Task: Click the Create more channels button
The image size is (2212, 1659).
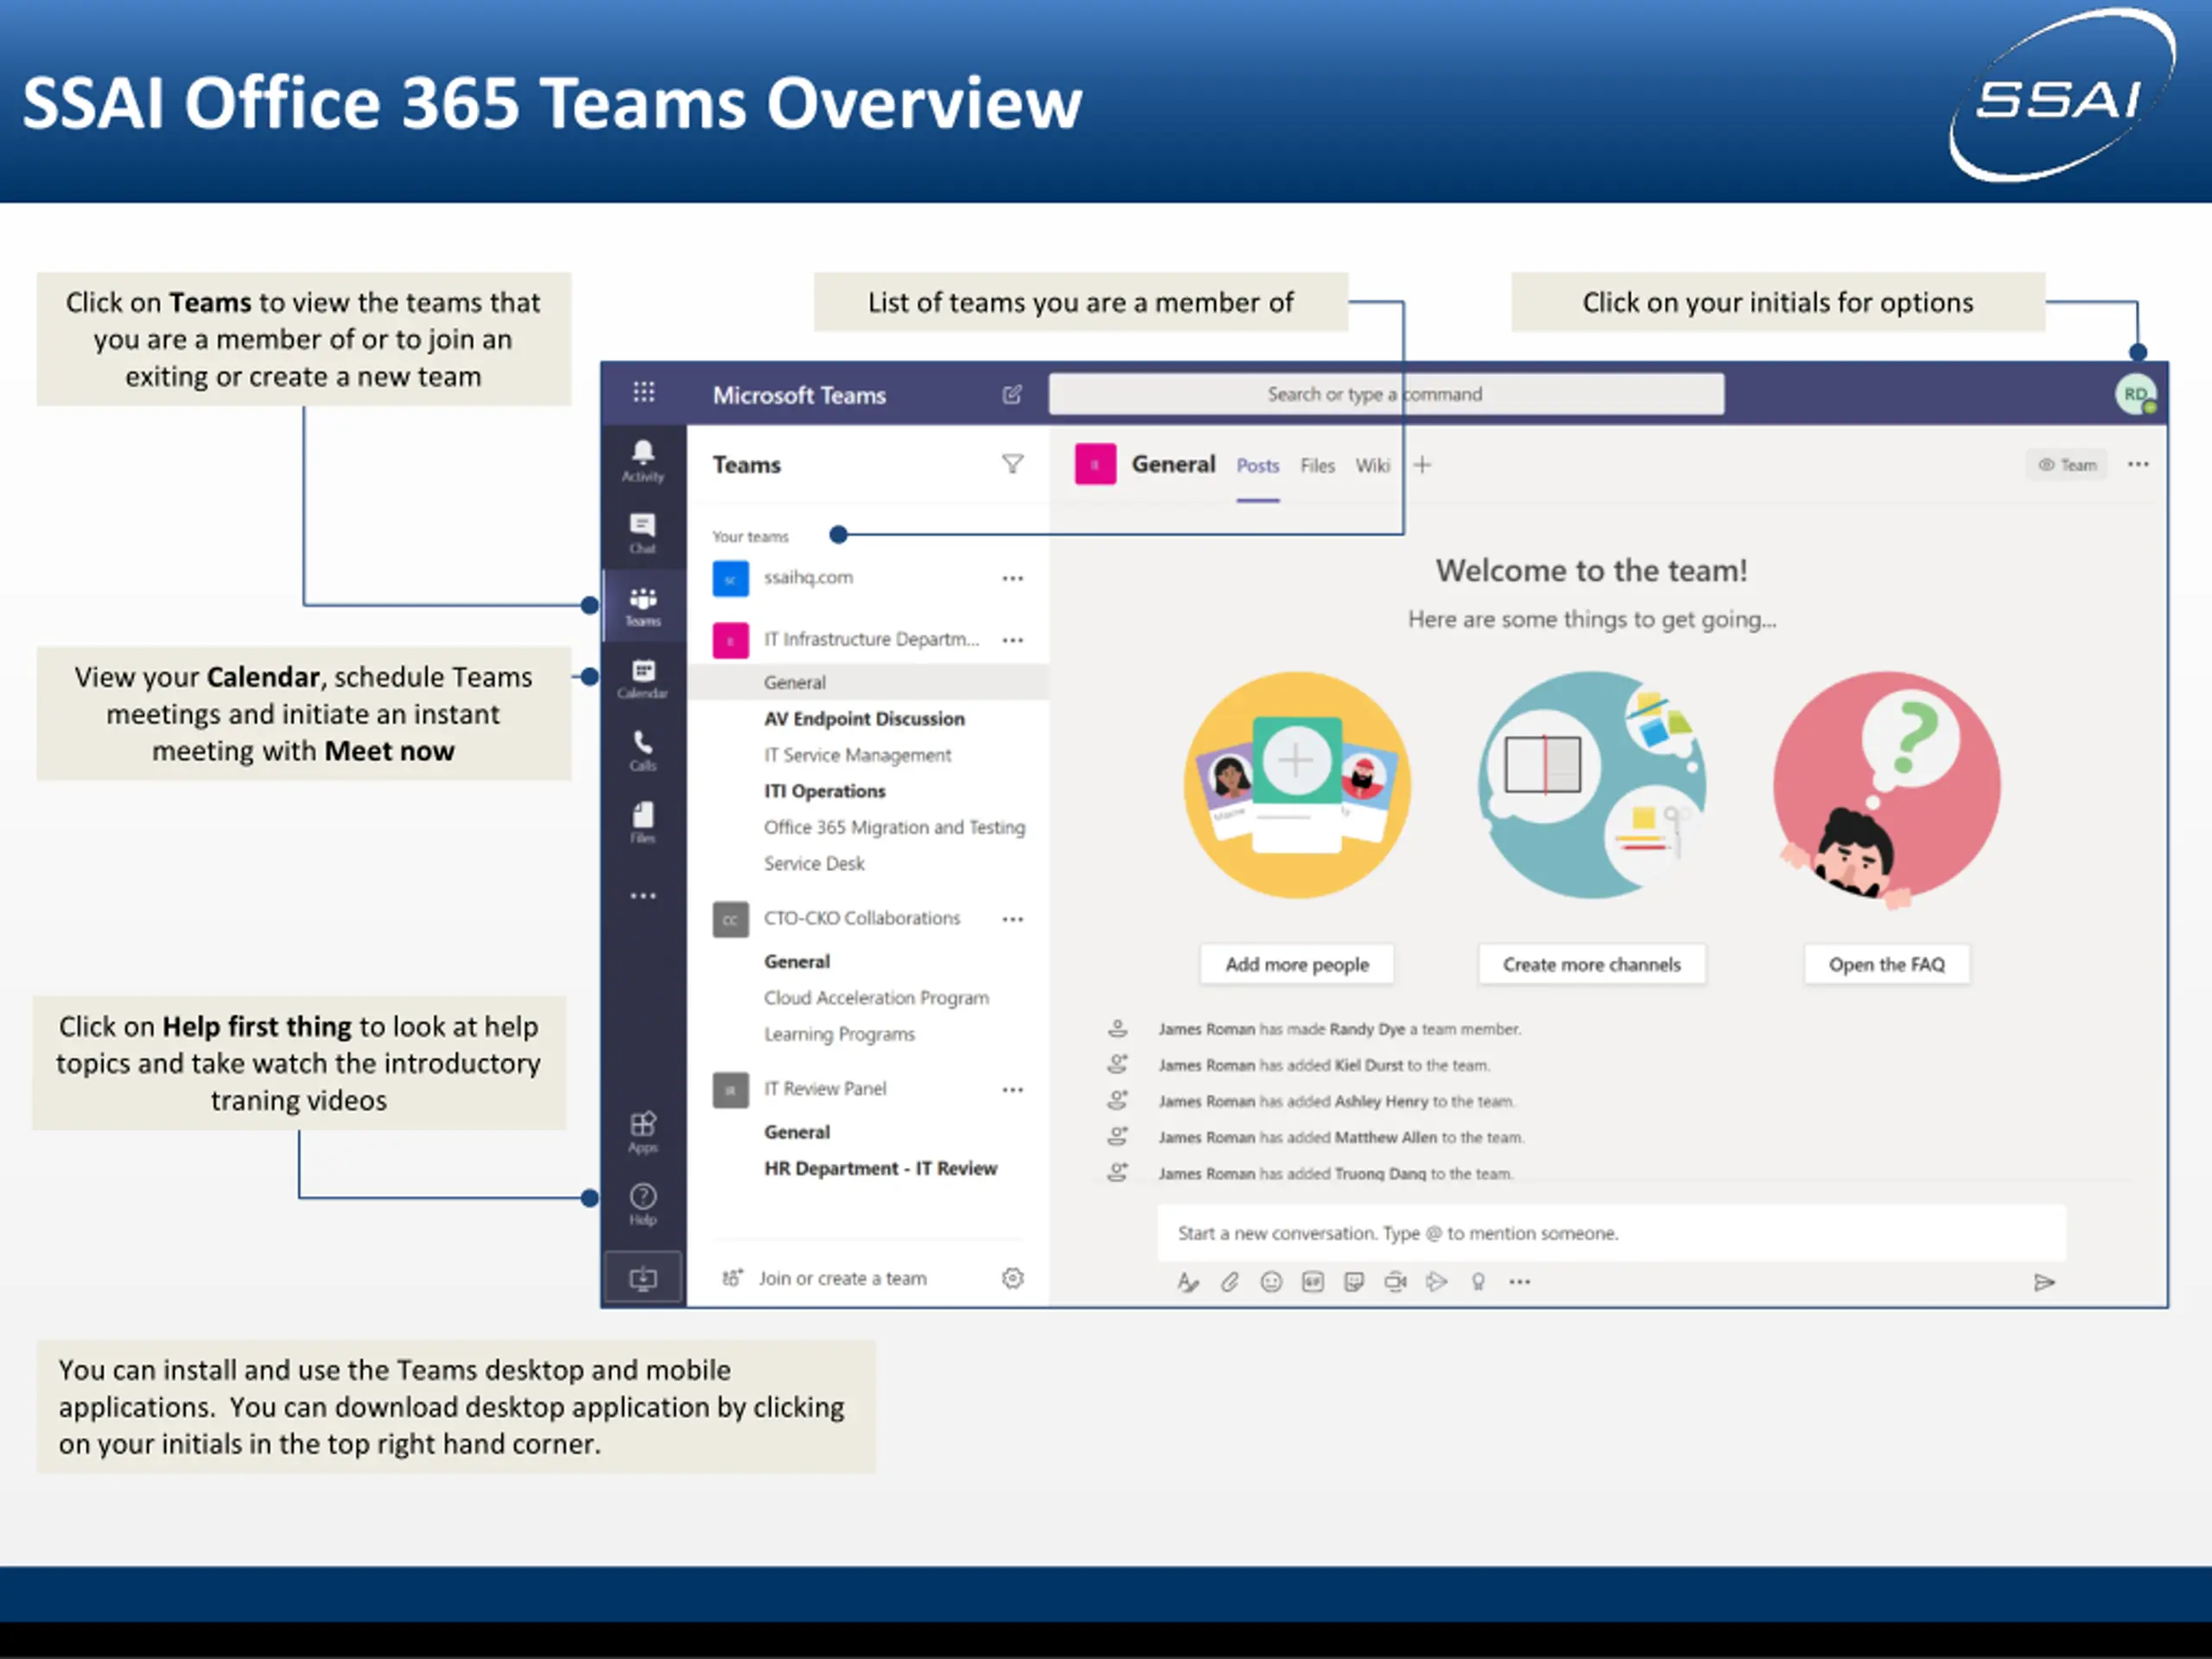Action: (x=1592, y=965)
